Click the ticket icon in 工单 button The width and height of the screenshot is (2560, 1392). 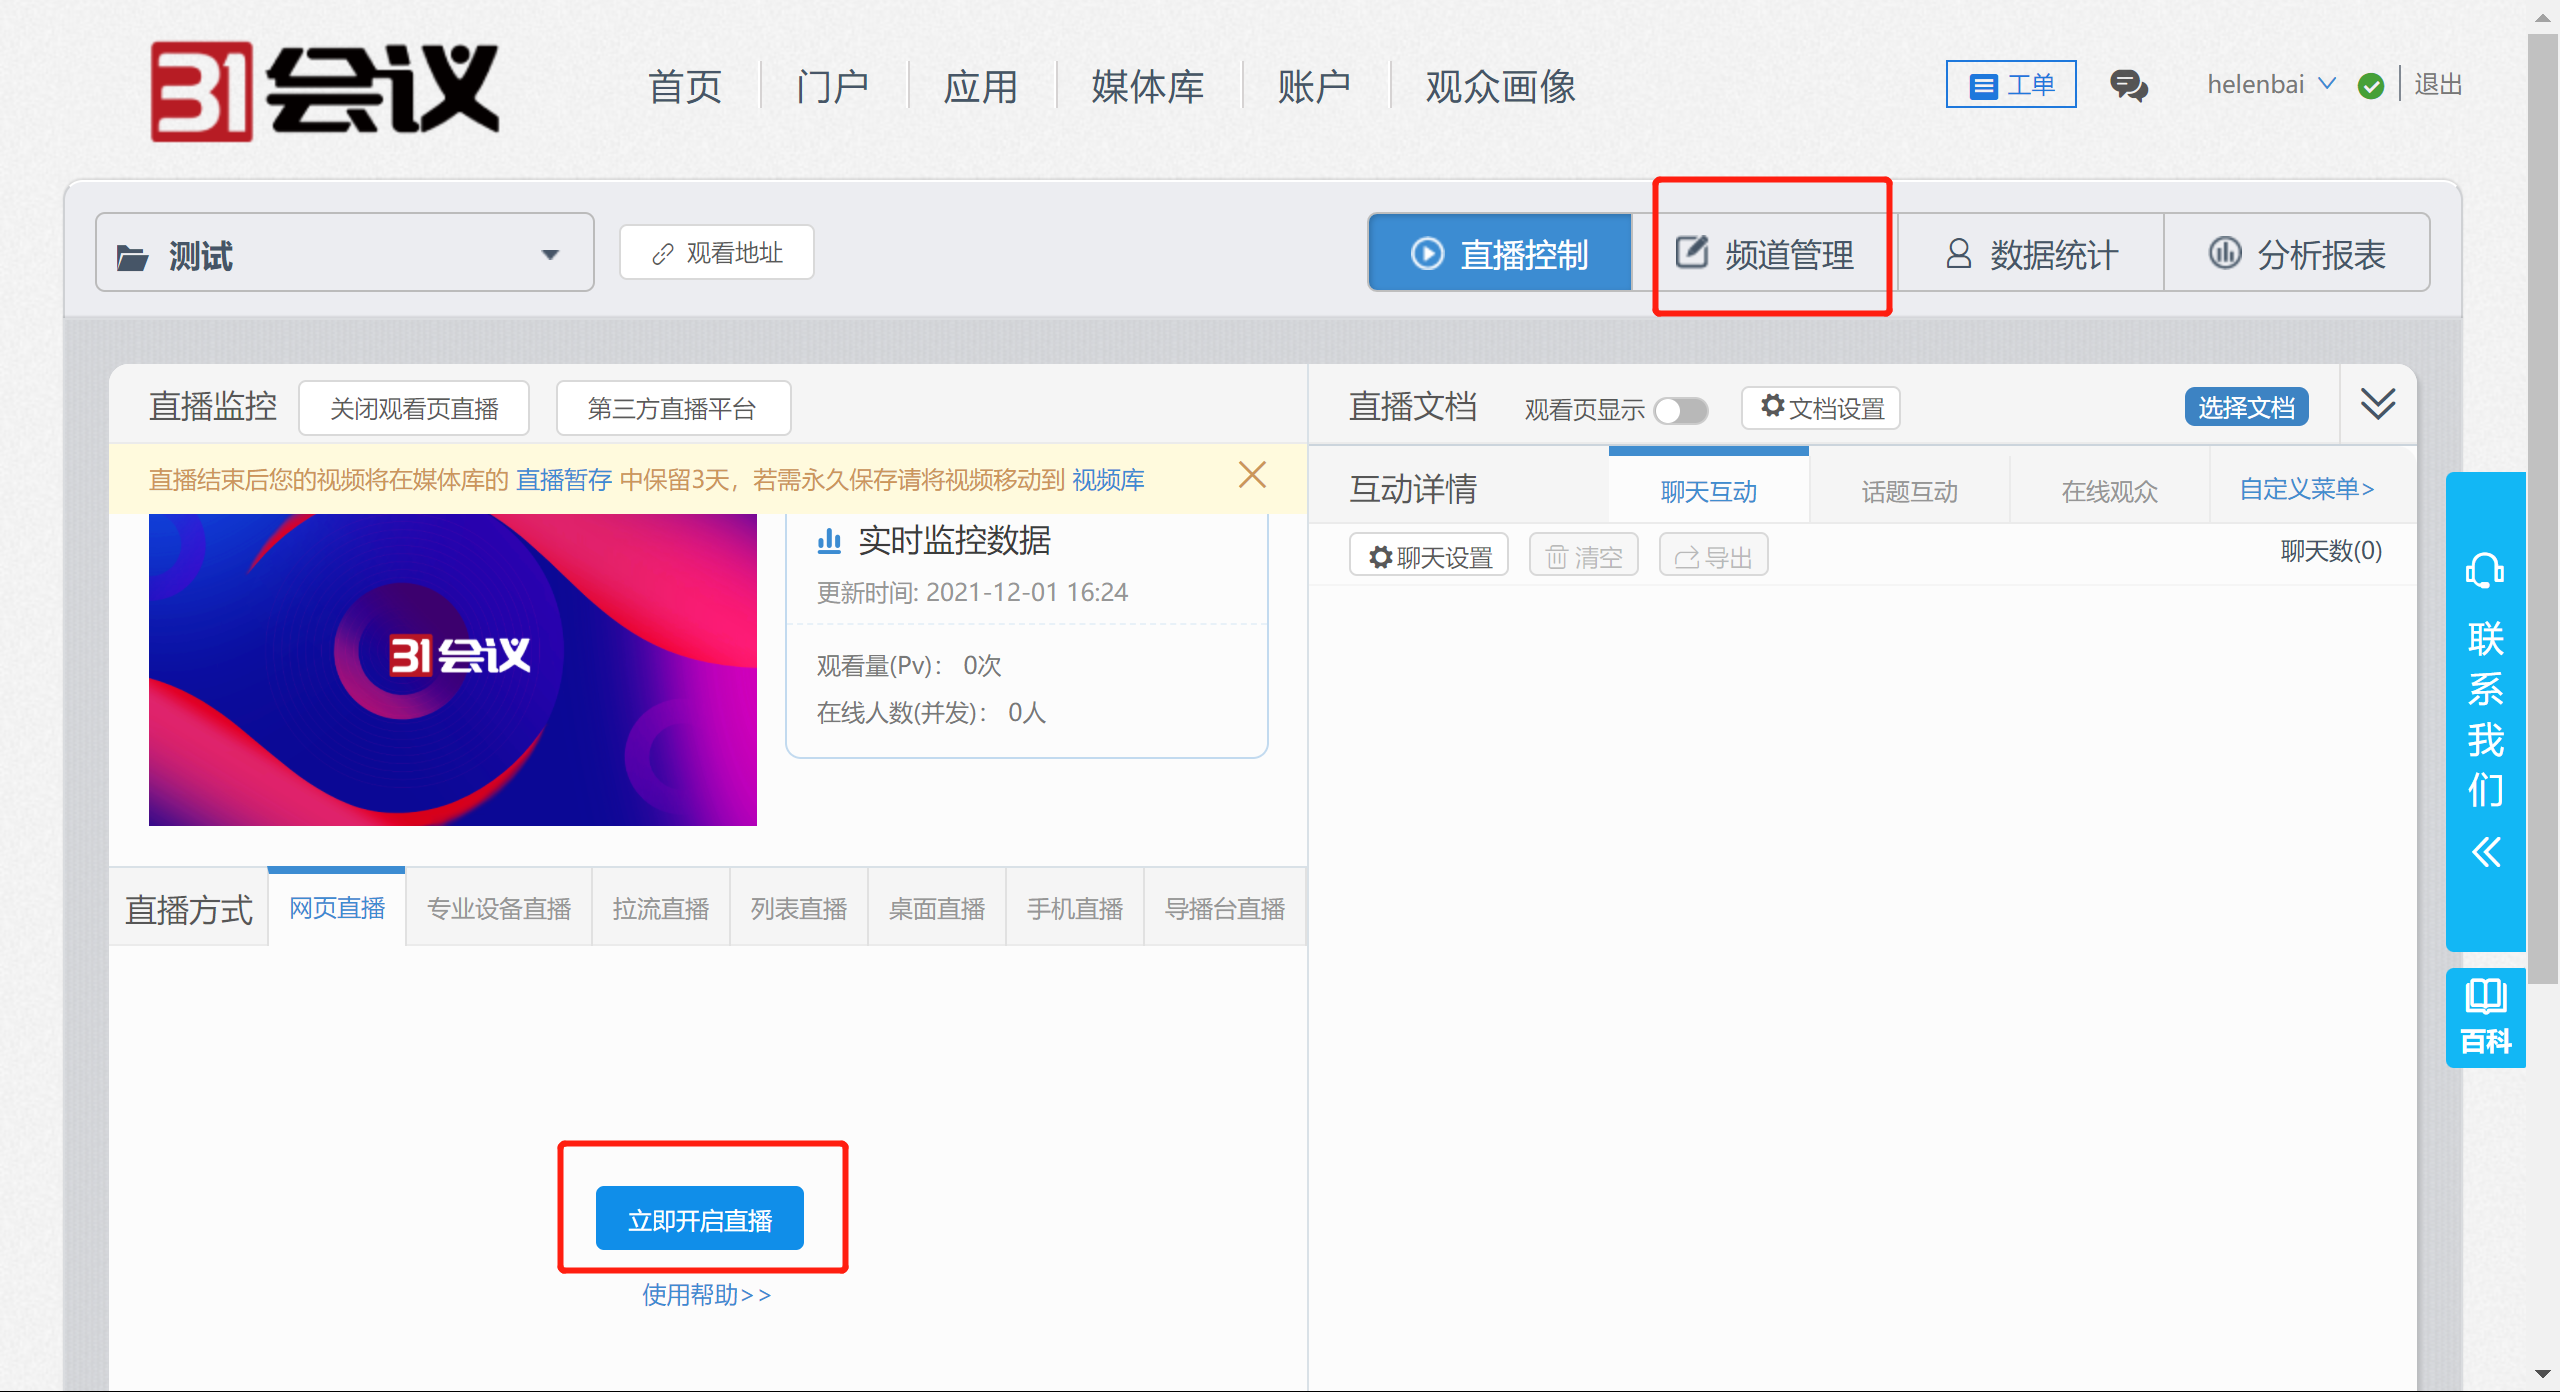pyautogui.click(x=1983, y=86)
